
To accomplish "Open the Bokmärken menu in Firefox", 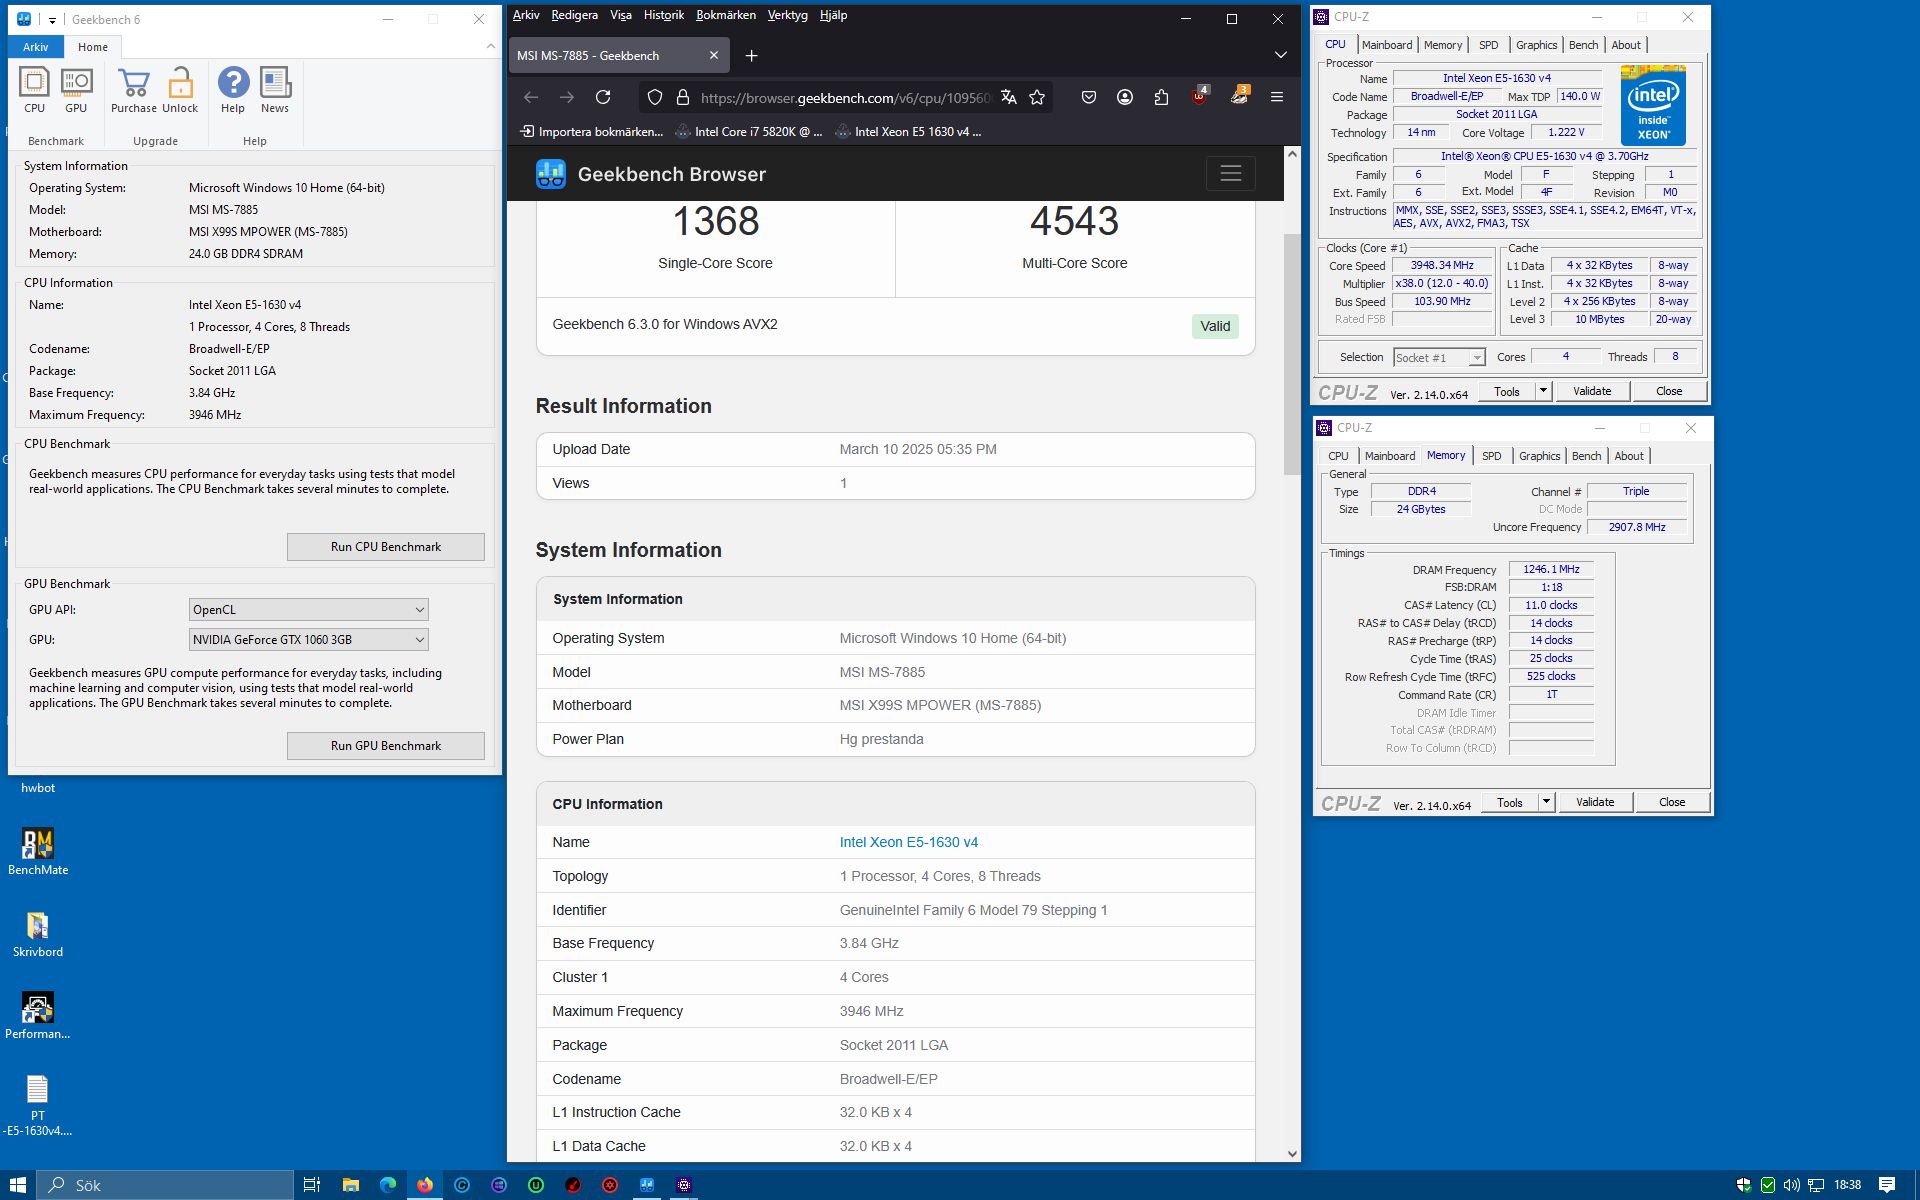I will pyautogui.click(x=726, y=15).
